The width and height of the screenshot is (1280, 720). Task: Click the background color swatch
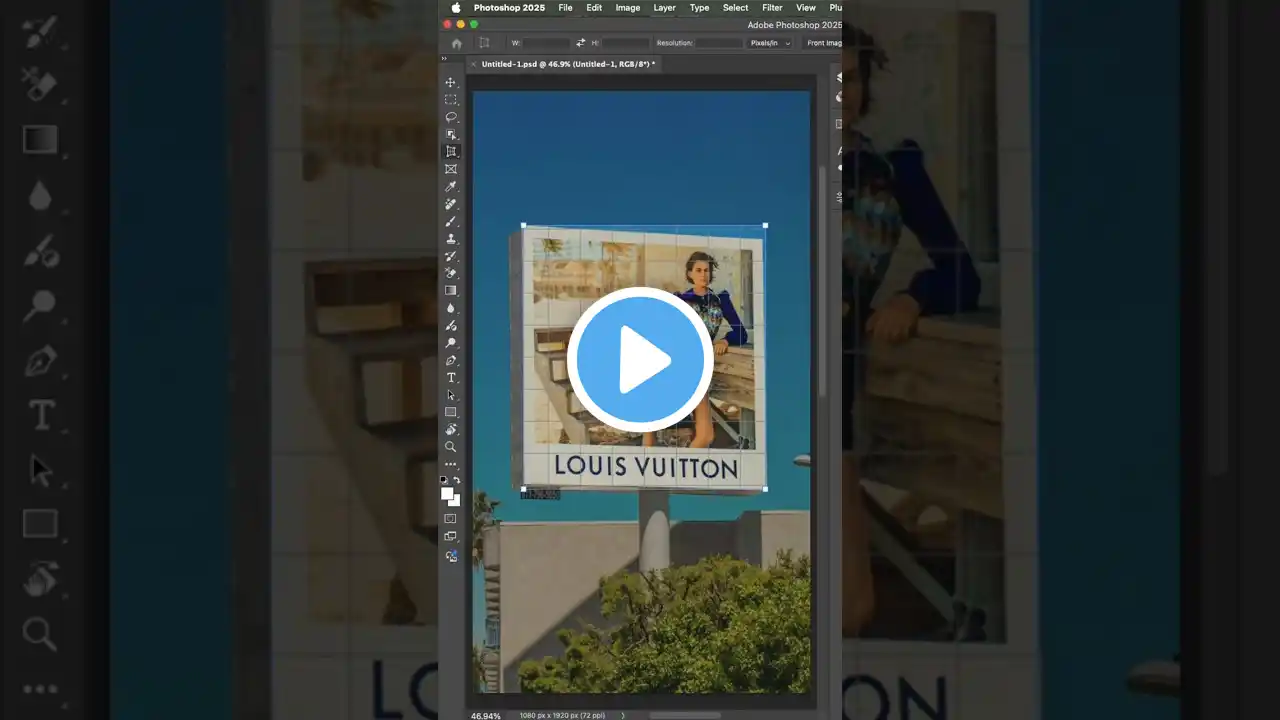(455, 500)
